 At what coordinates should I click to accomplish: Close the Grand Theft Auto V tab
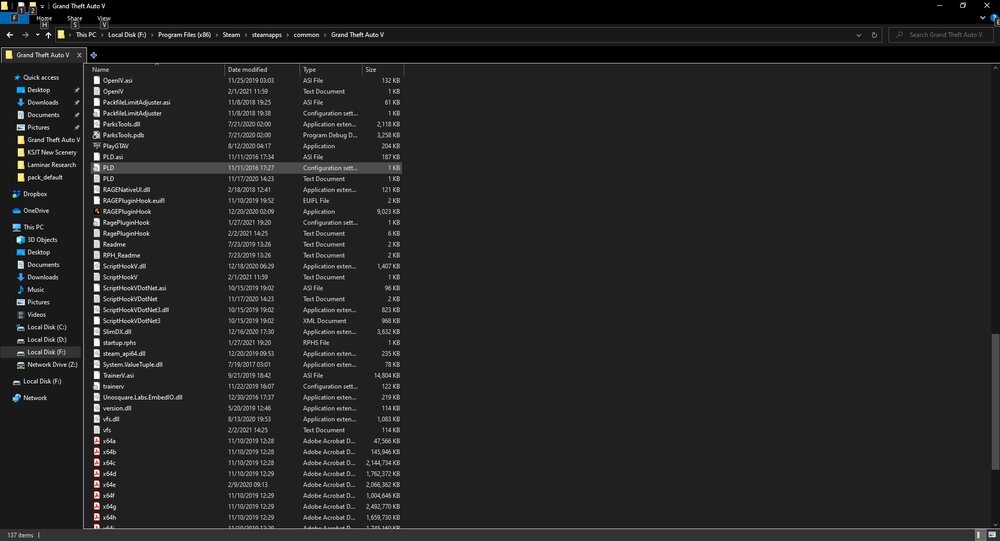79,55
